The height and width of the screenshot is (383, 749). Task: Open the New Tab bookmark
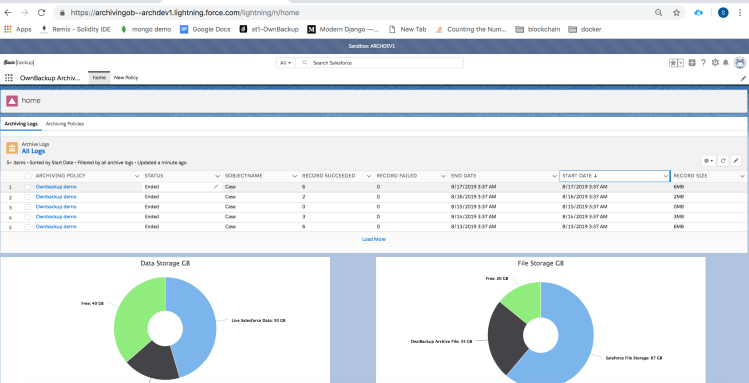tap(407, 29)
